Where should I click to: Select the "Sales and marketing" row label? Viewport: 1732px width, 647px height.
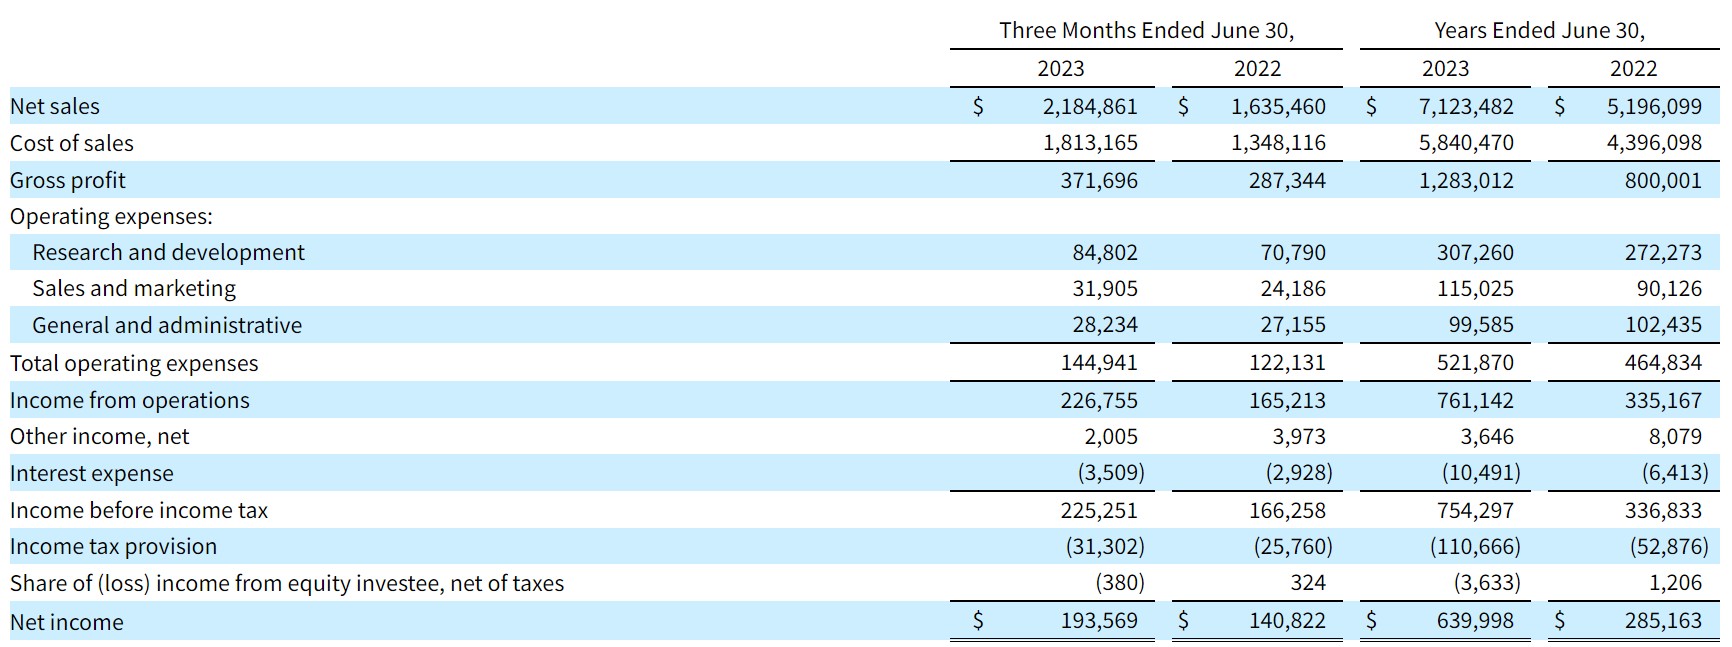[x=134, y=288]
